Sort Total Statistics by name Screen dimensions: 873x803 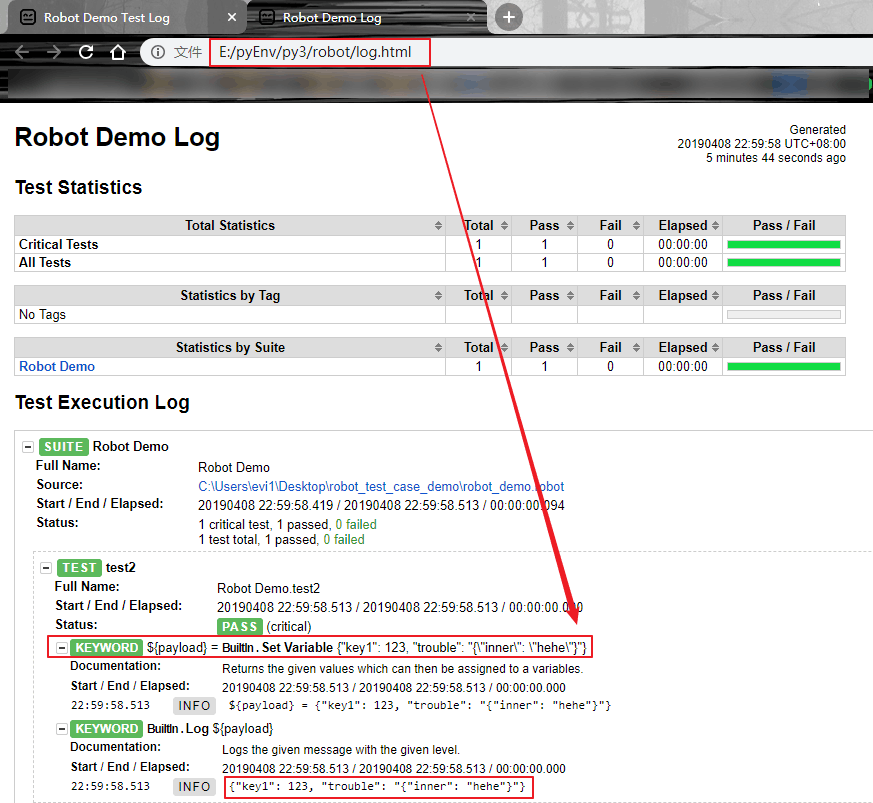(x=230, y=226)
